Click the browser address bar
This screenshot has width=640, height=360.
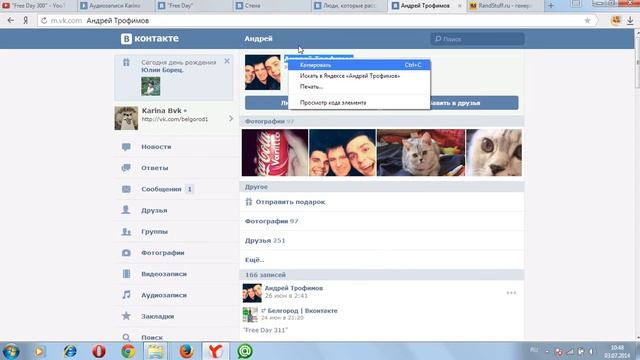[x=314, y=20]
